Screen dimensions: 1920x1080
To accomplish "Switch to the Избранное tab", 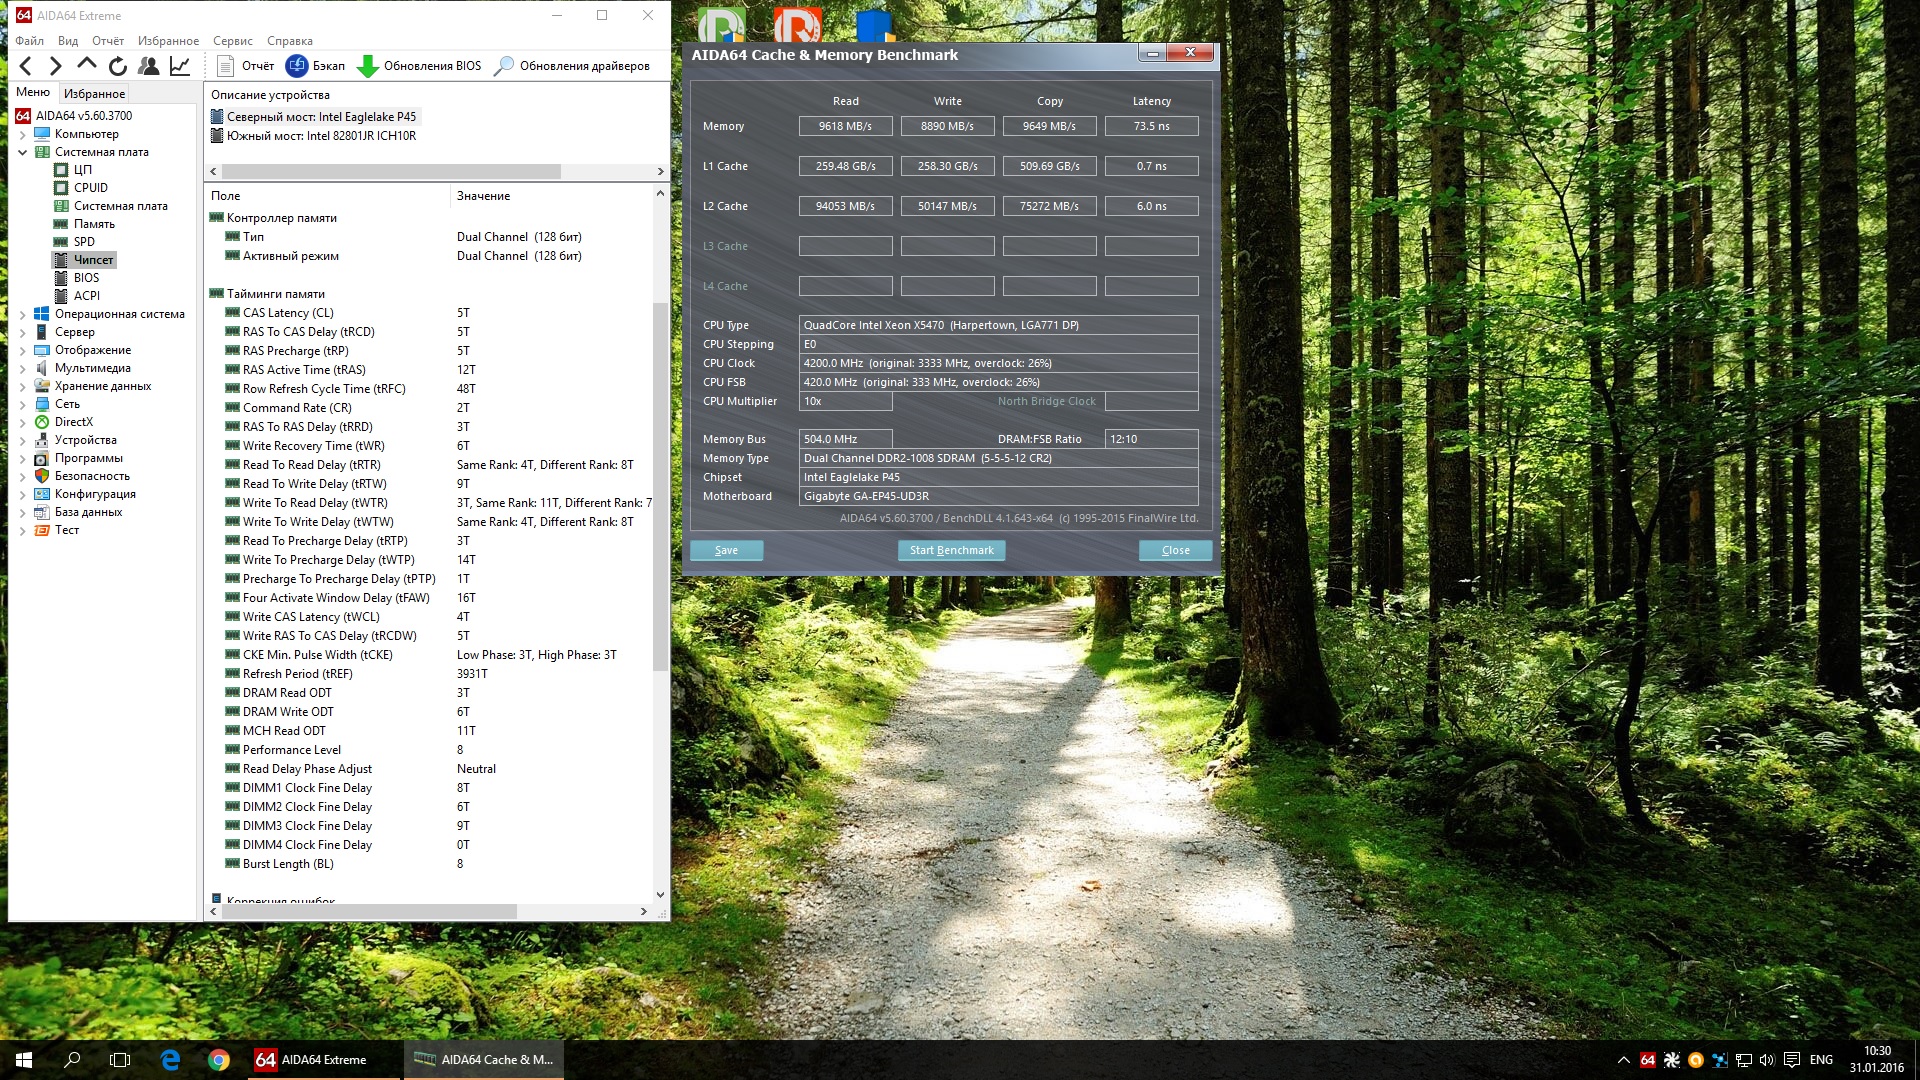I will tap(94, 93).
